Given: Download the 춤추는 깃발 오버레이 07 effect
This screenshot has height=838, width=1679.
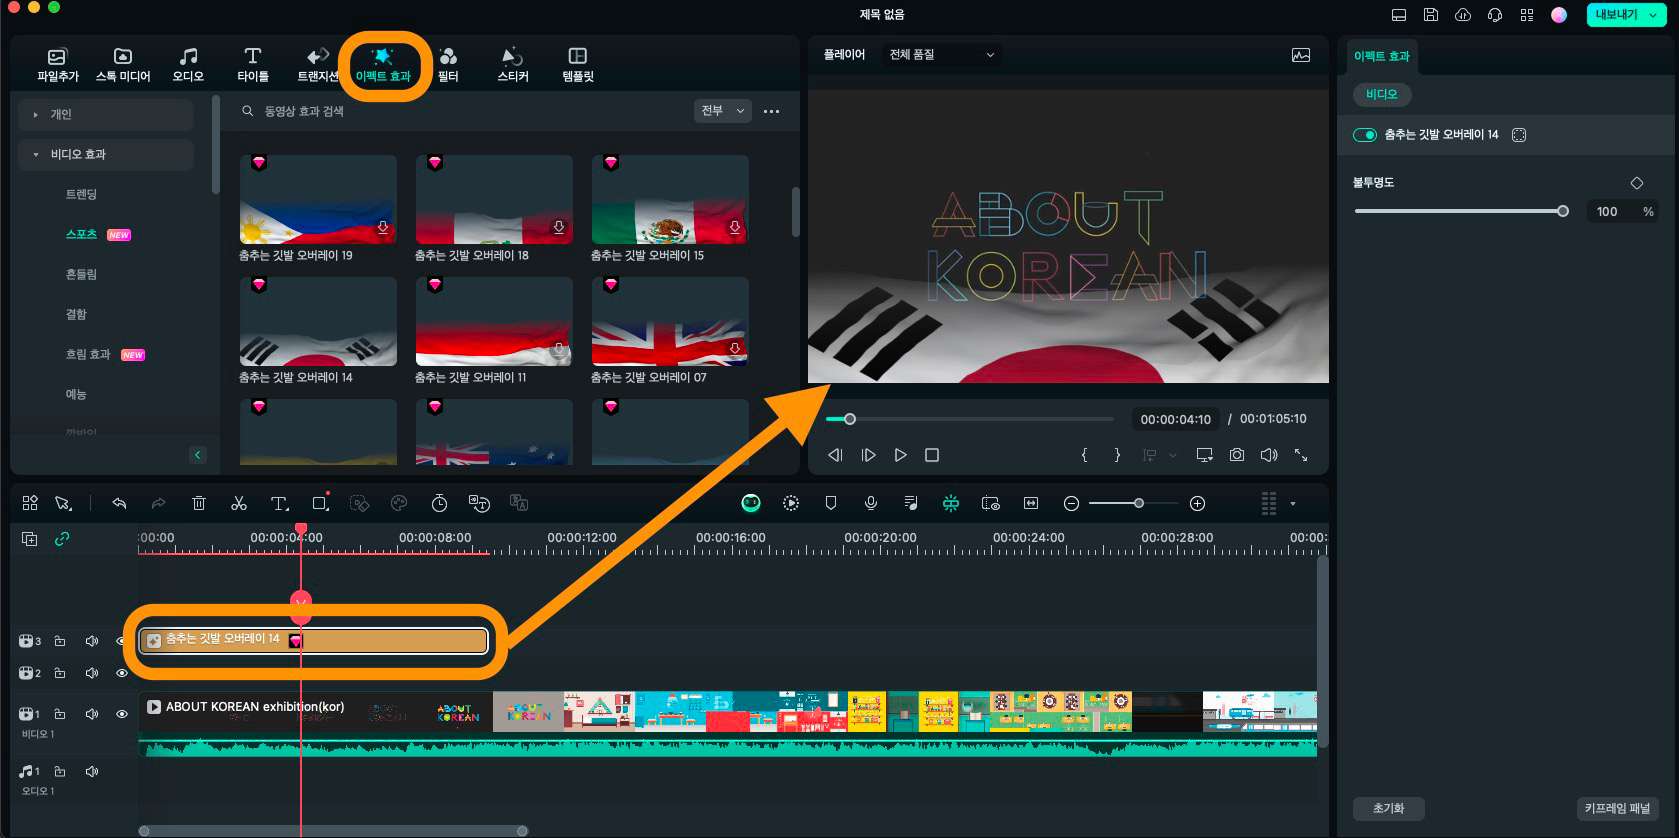Looking at the screenshot, I should (x=735, y=349).
